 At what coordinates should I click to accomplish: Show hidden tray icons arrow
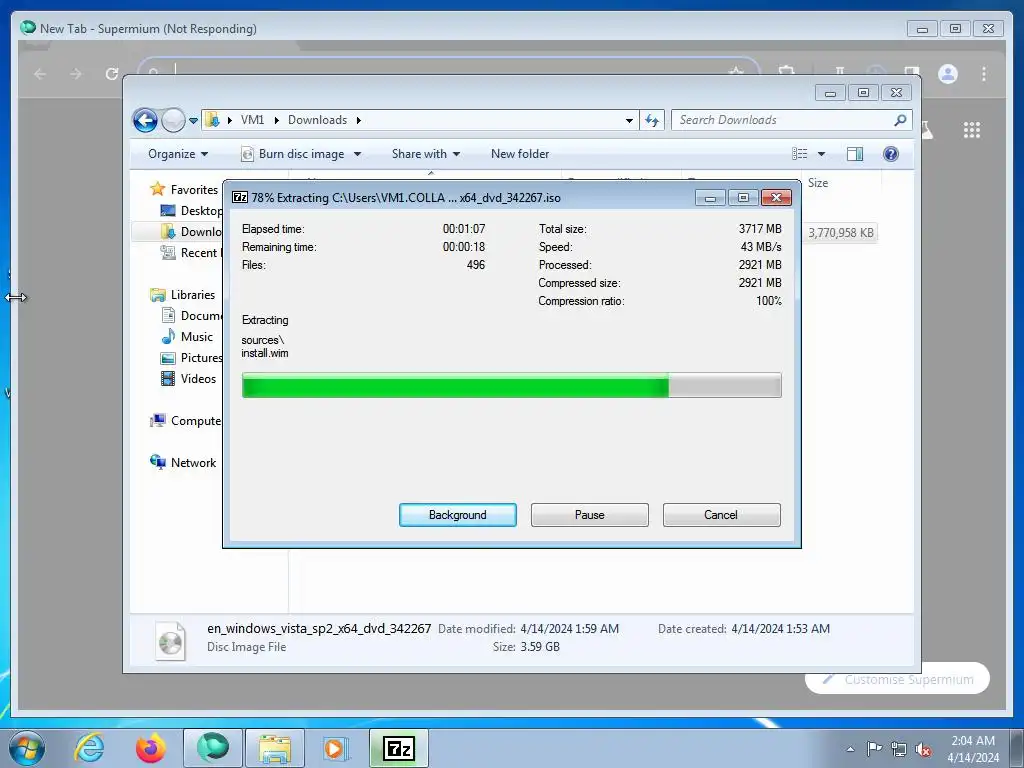click(850, 749)
